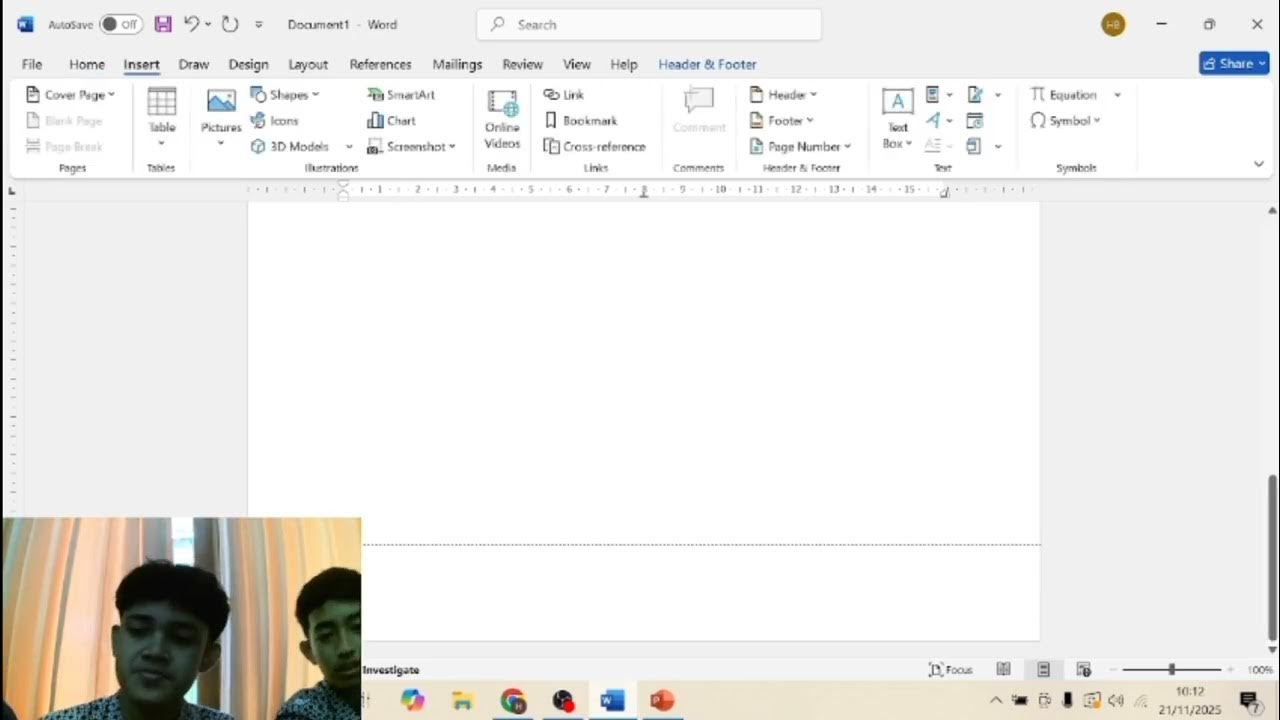Click the 100% zoom level
The image size is (1280, 720).
click(1260, 670)
